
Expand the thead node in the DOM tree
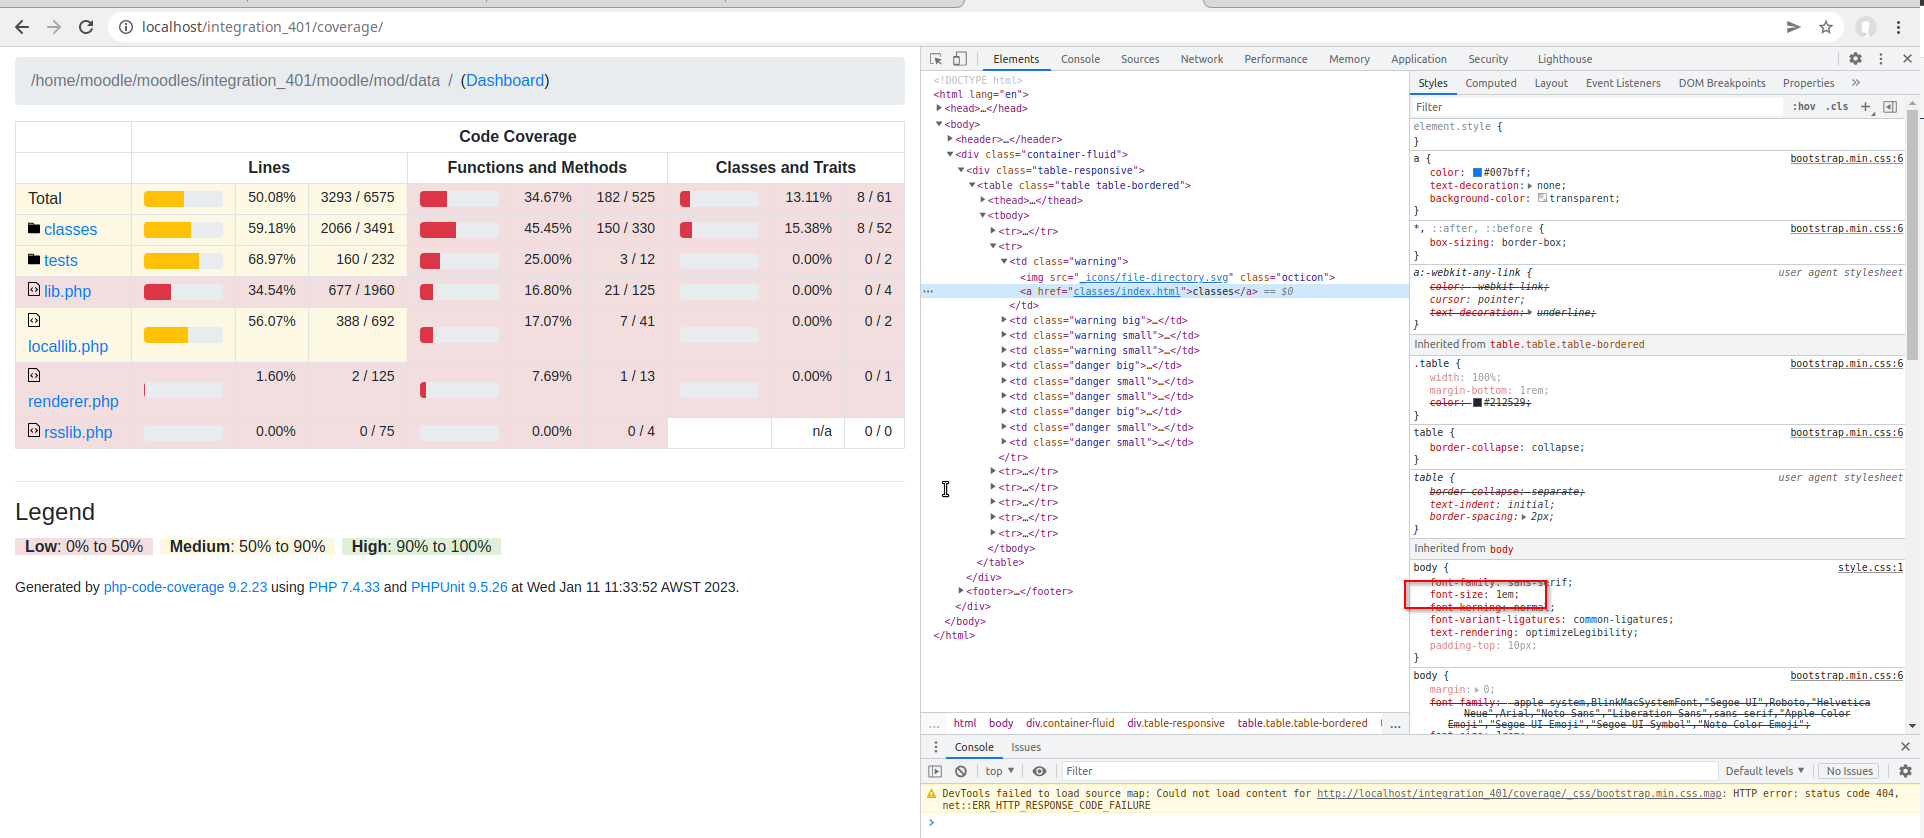pos(983,200)
